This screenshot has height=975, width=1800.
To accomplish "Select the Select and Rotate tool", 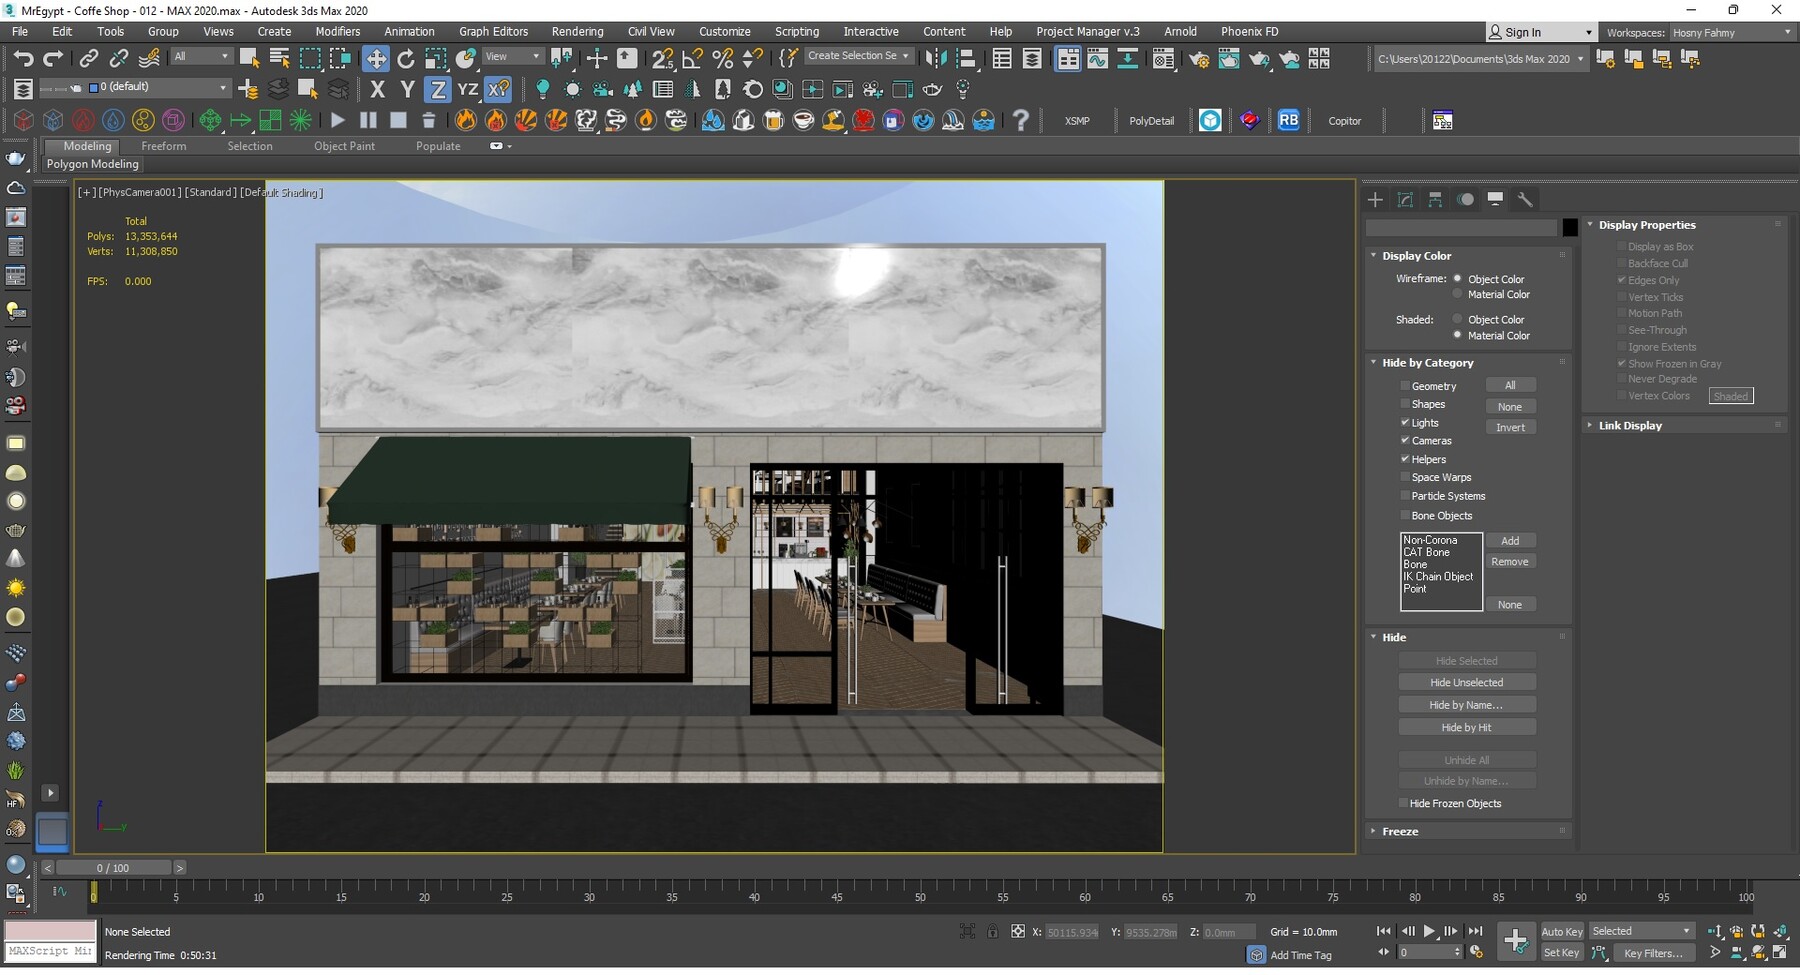I will coord(406,58).
